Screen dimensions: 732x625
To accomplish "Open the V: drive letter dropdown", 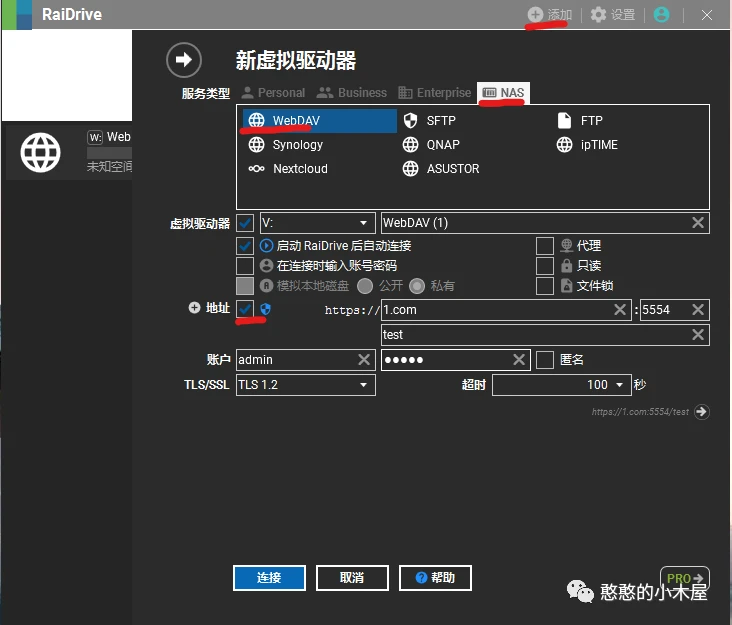I will [317, 223].
